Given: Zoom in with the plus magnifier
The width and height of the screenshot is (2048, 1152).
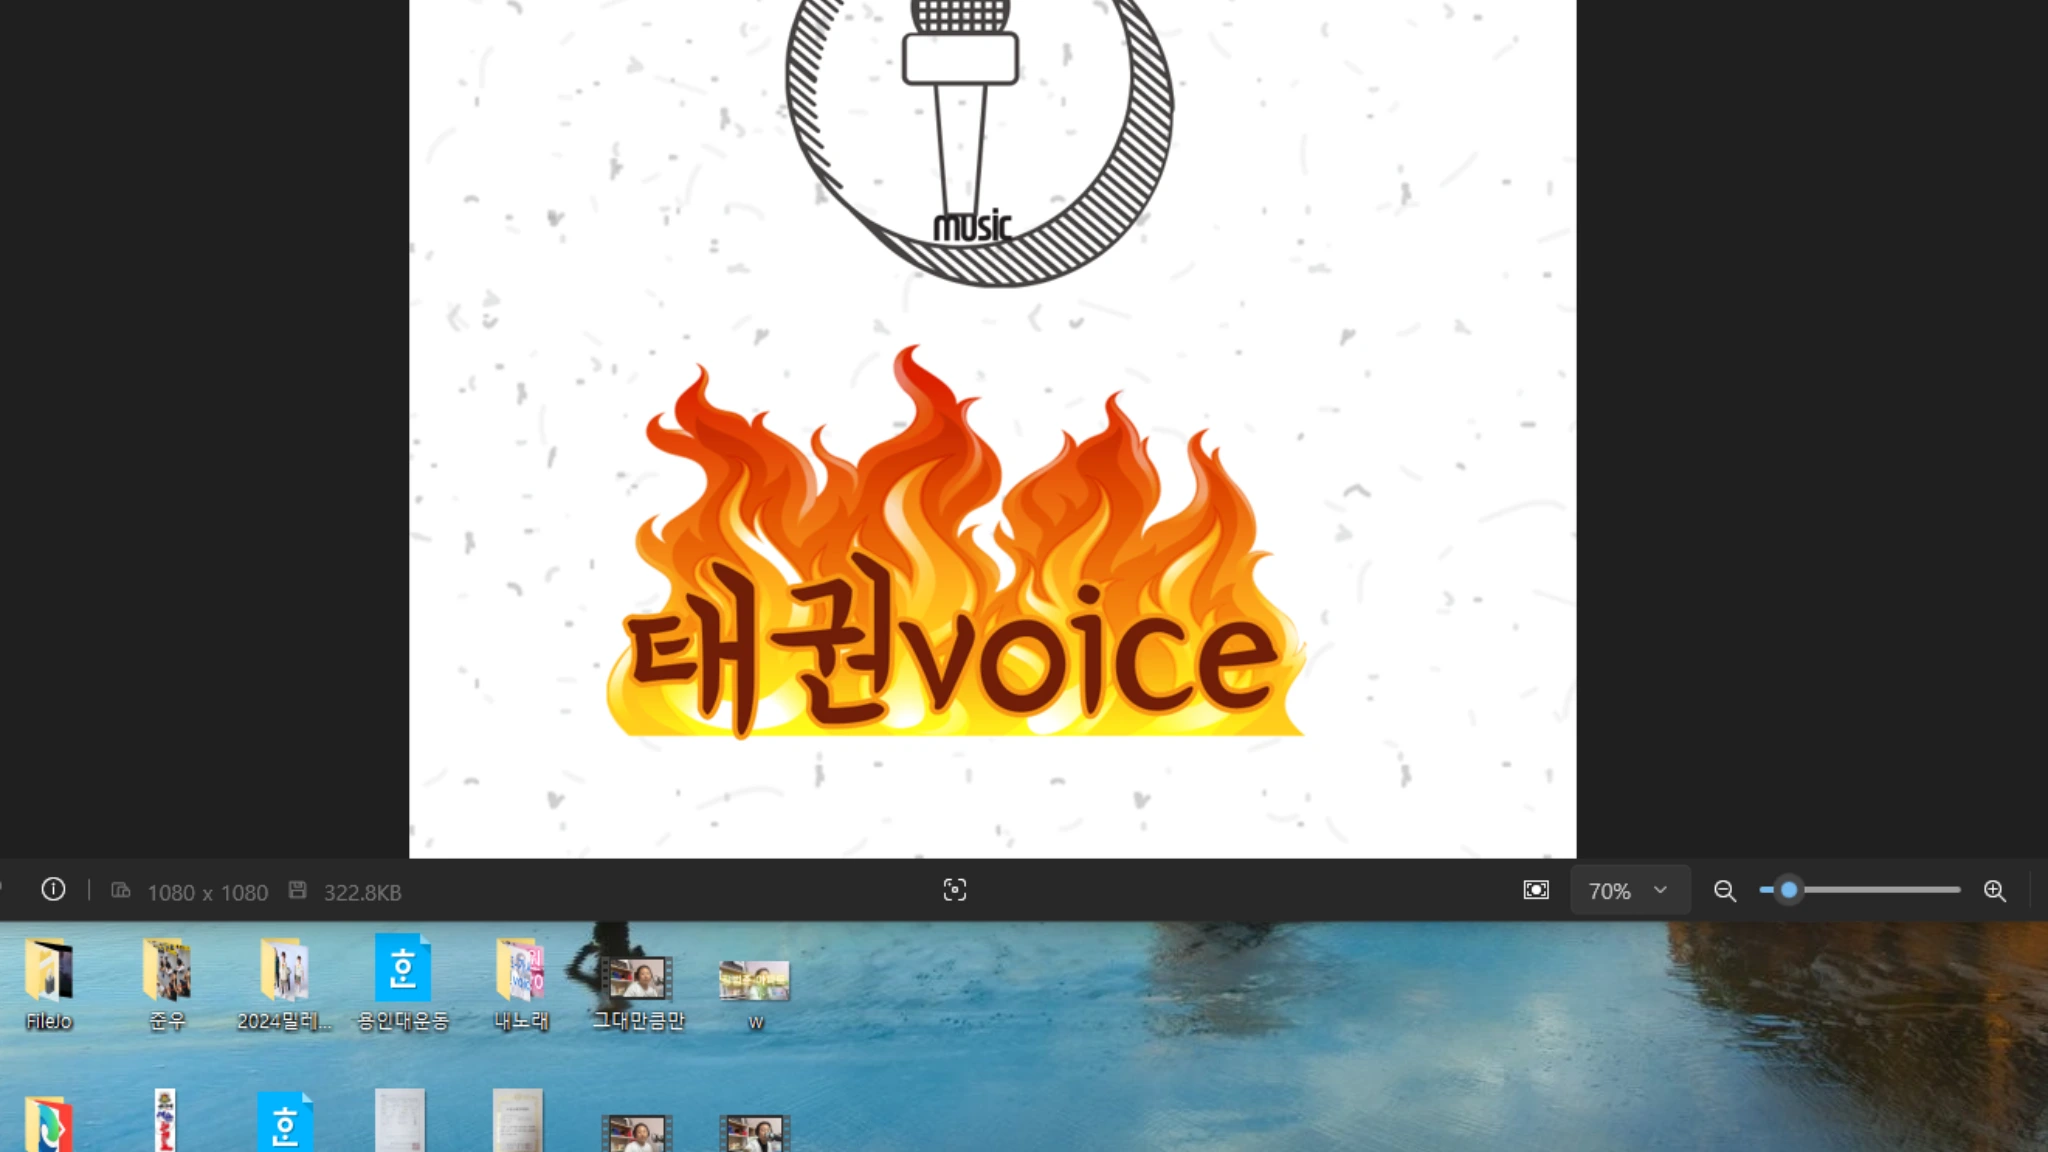Looking at the screenshot, I should (x=1994, y=890).
